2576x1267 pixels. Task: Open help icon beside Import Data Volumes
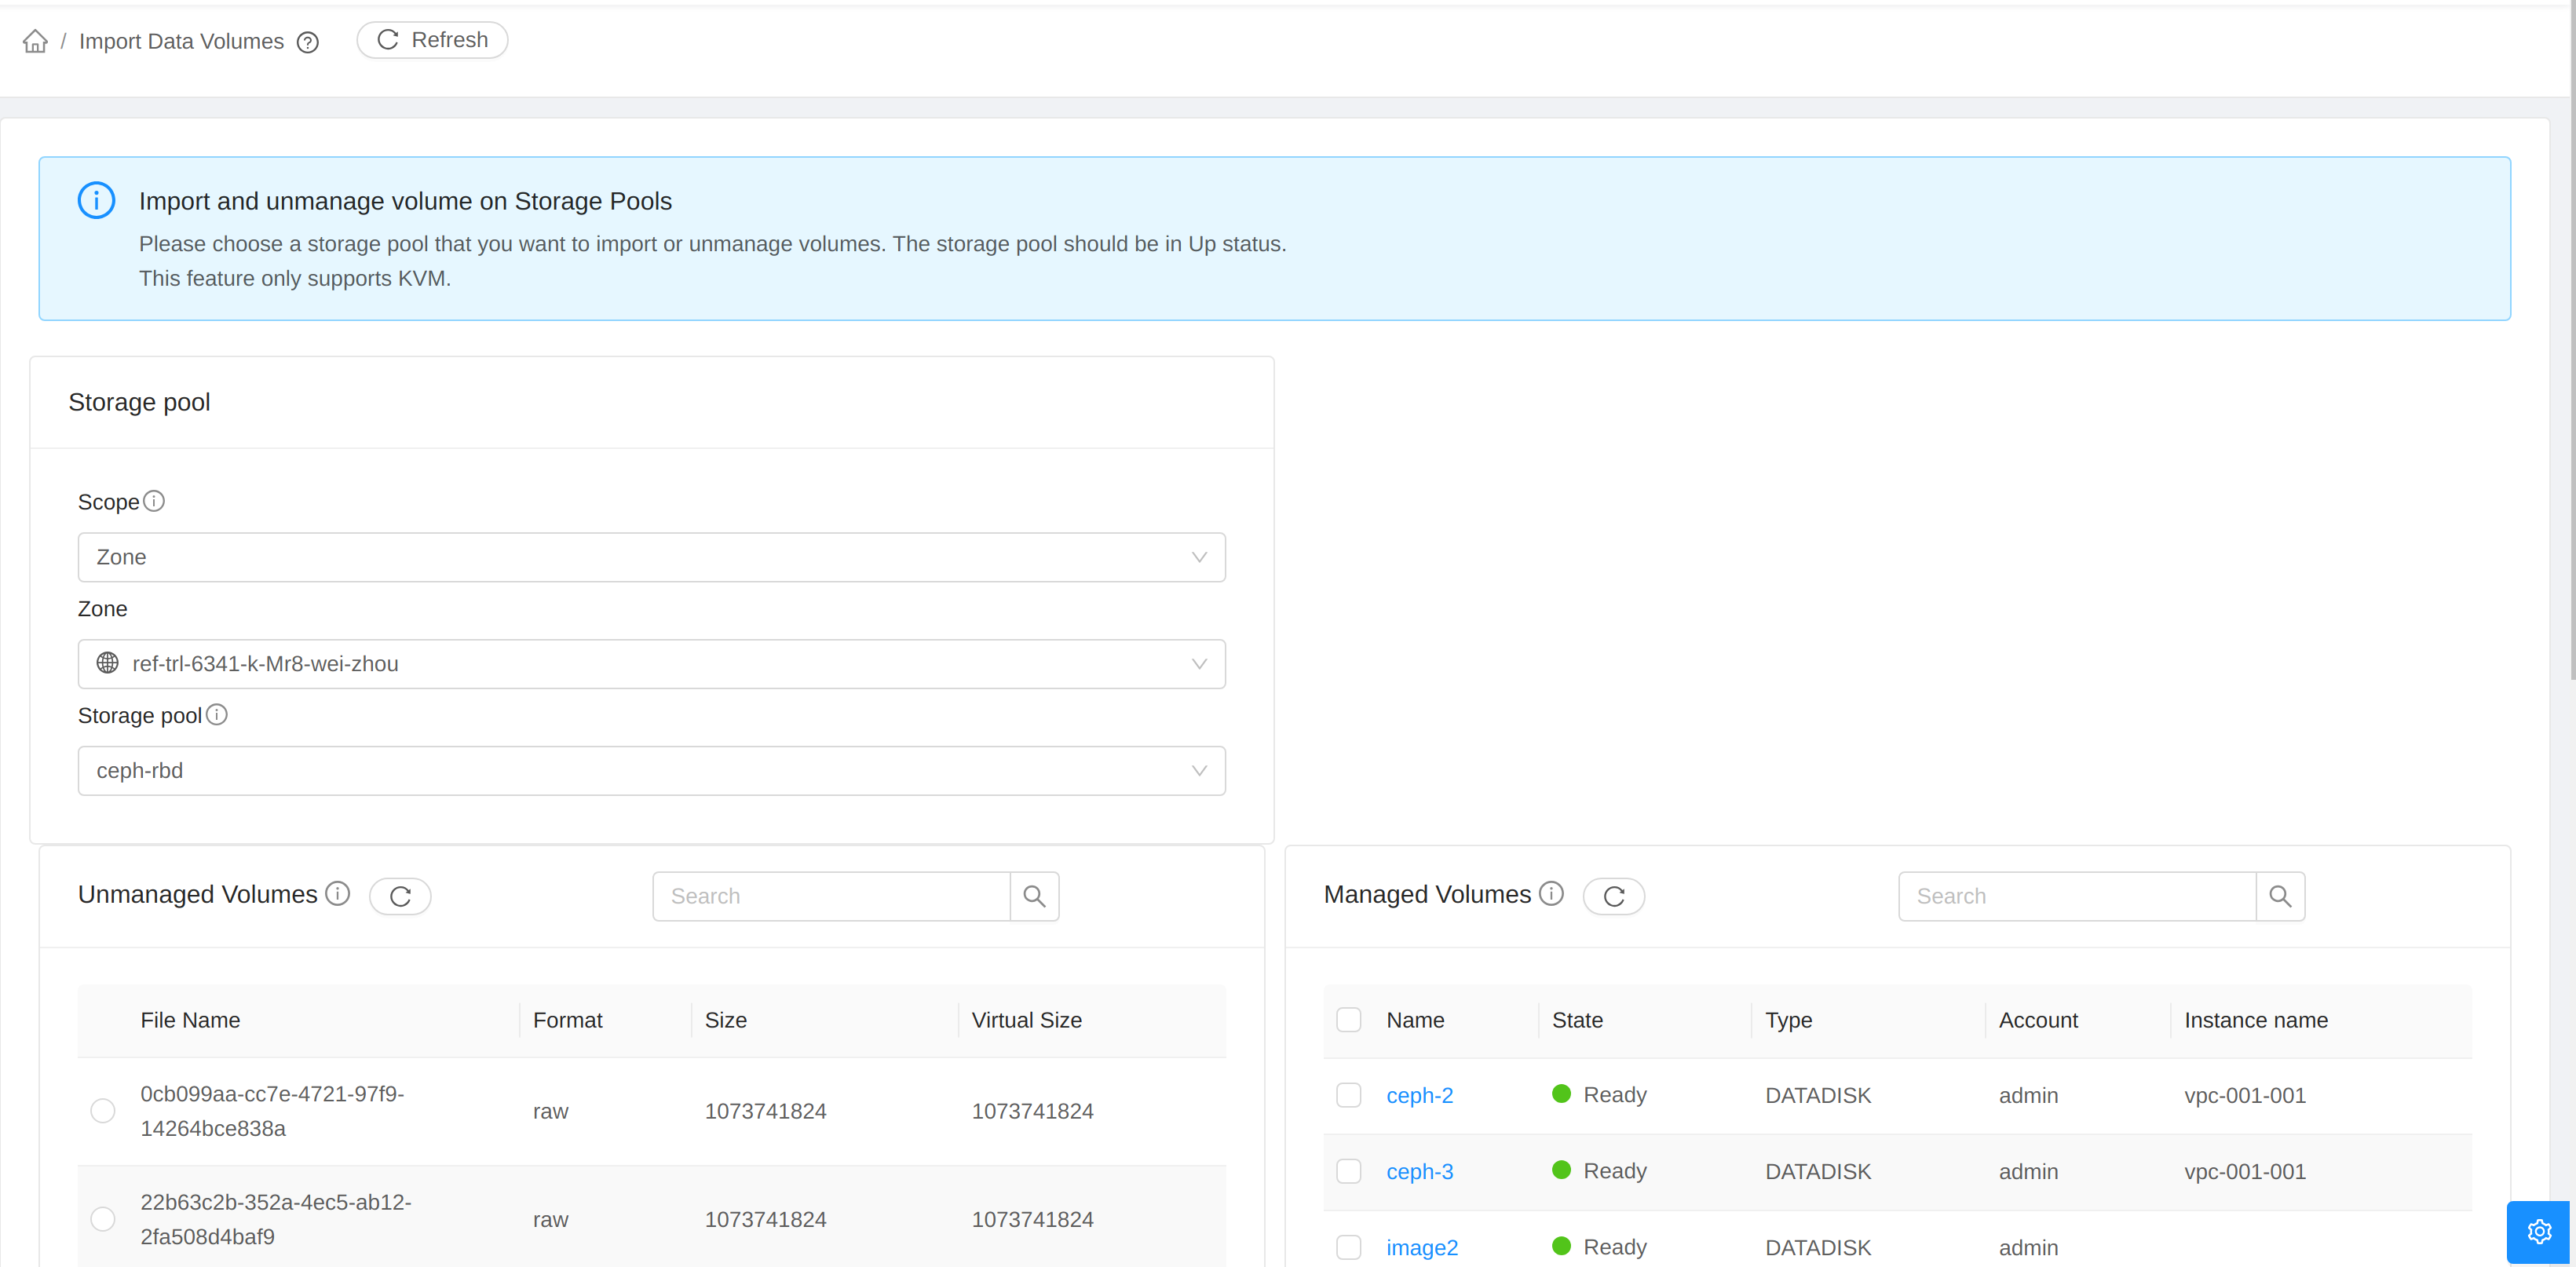tap(308, 42)
